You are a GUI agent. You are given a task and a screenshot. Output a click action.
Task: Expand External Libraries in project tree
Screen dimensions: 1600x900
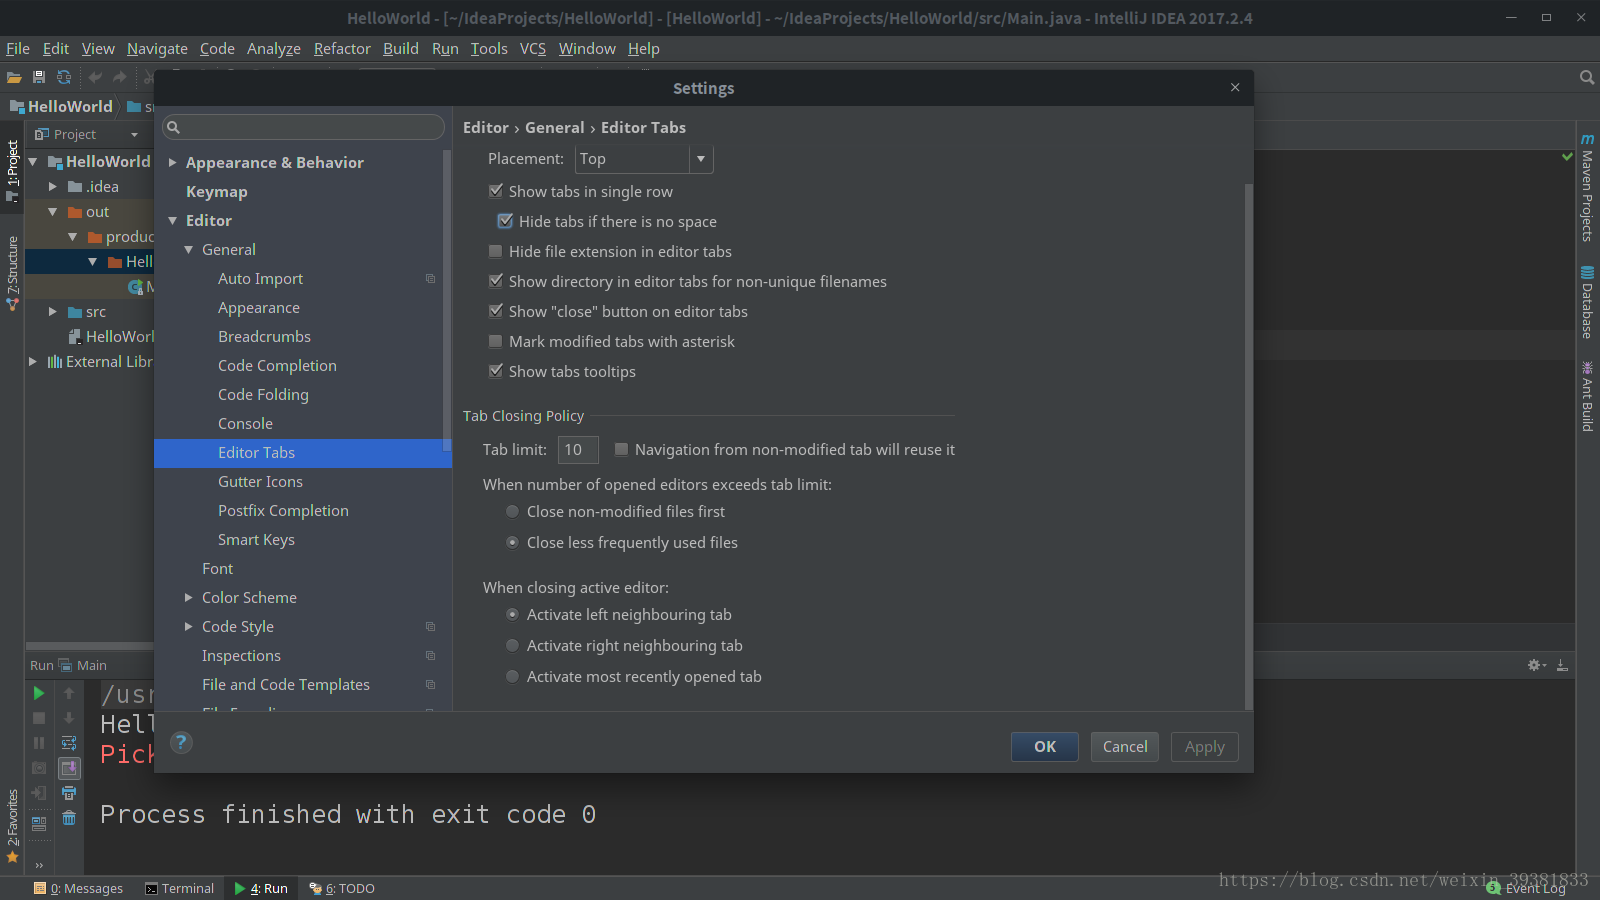[33, 361]
